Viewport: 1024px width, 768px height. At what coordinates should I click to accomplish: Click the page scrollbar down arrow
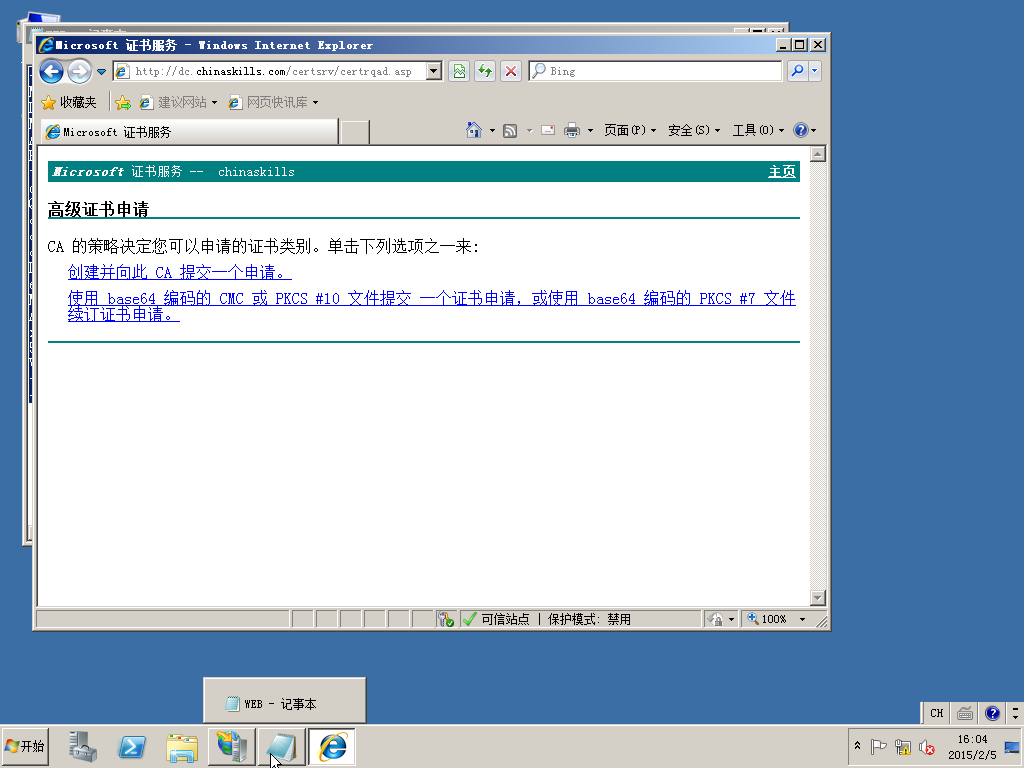(x=818, y=598)
